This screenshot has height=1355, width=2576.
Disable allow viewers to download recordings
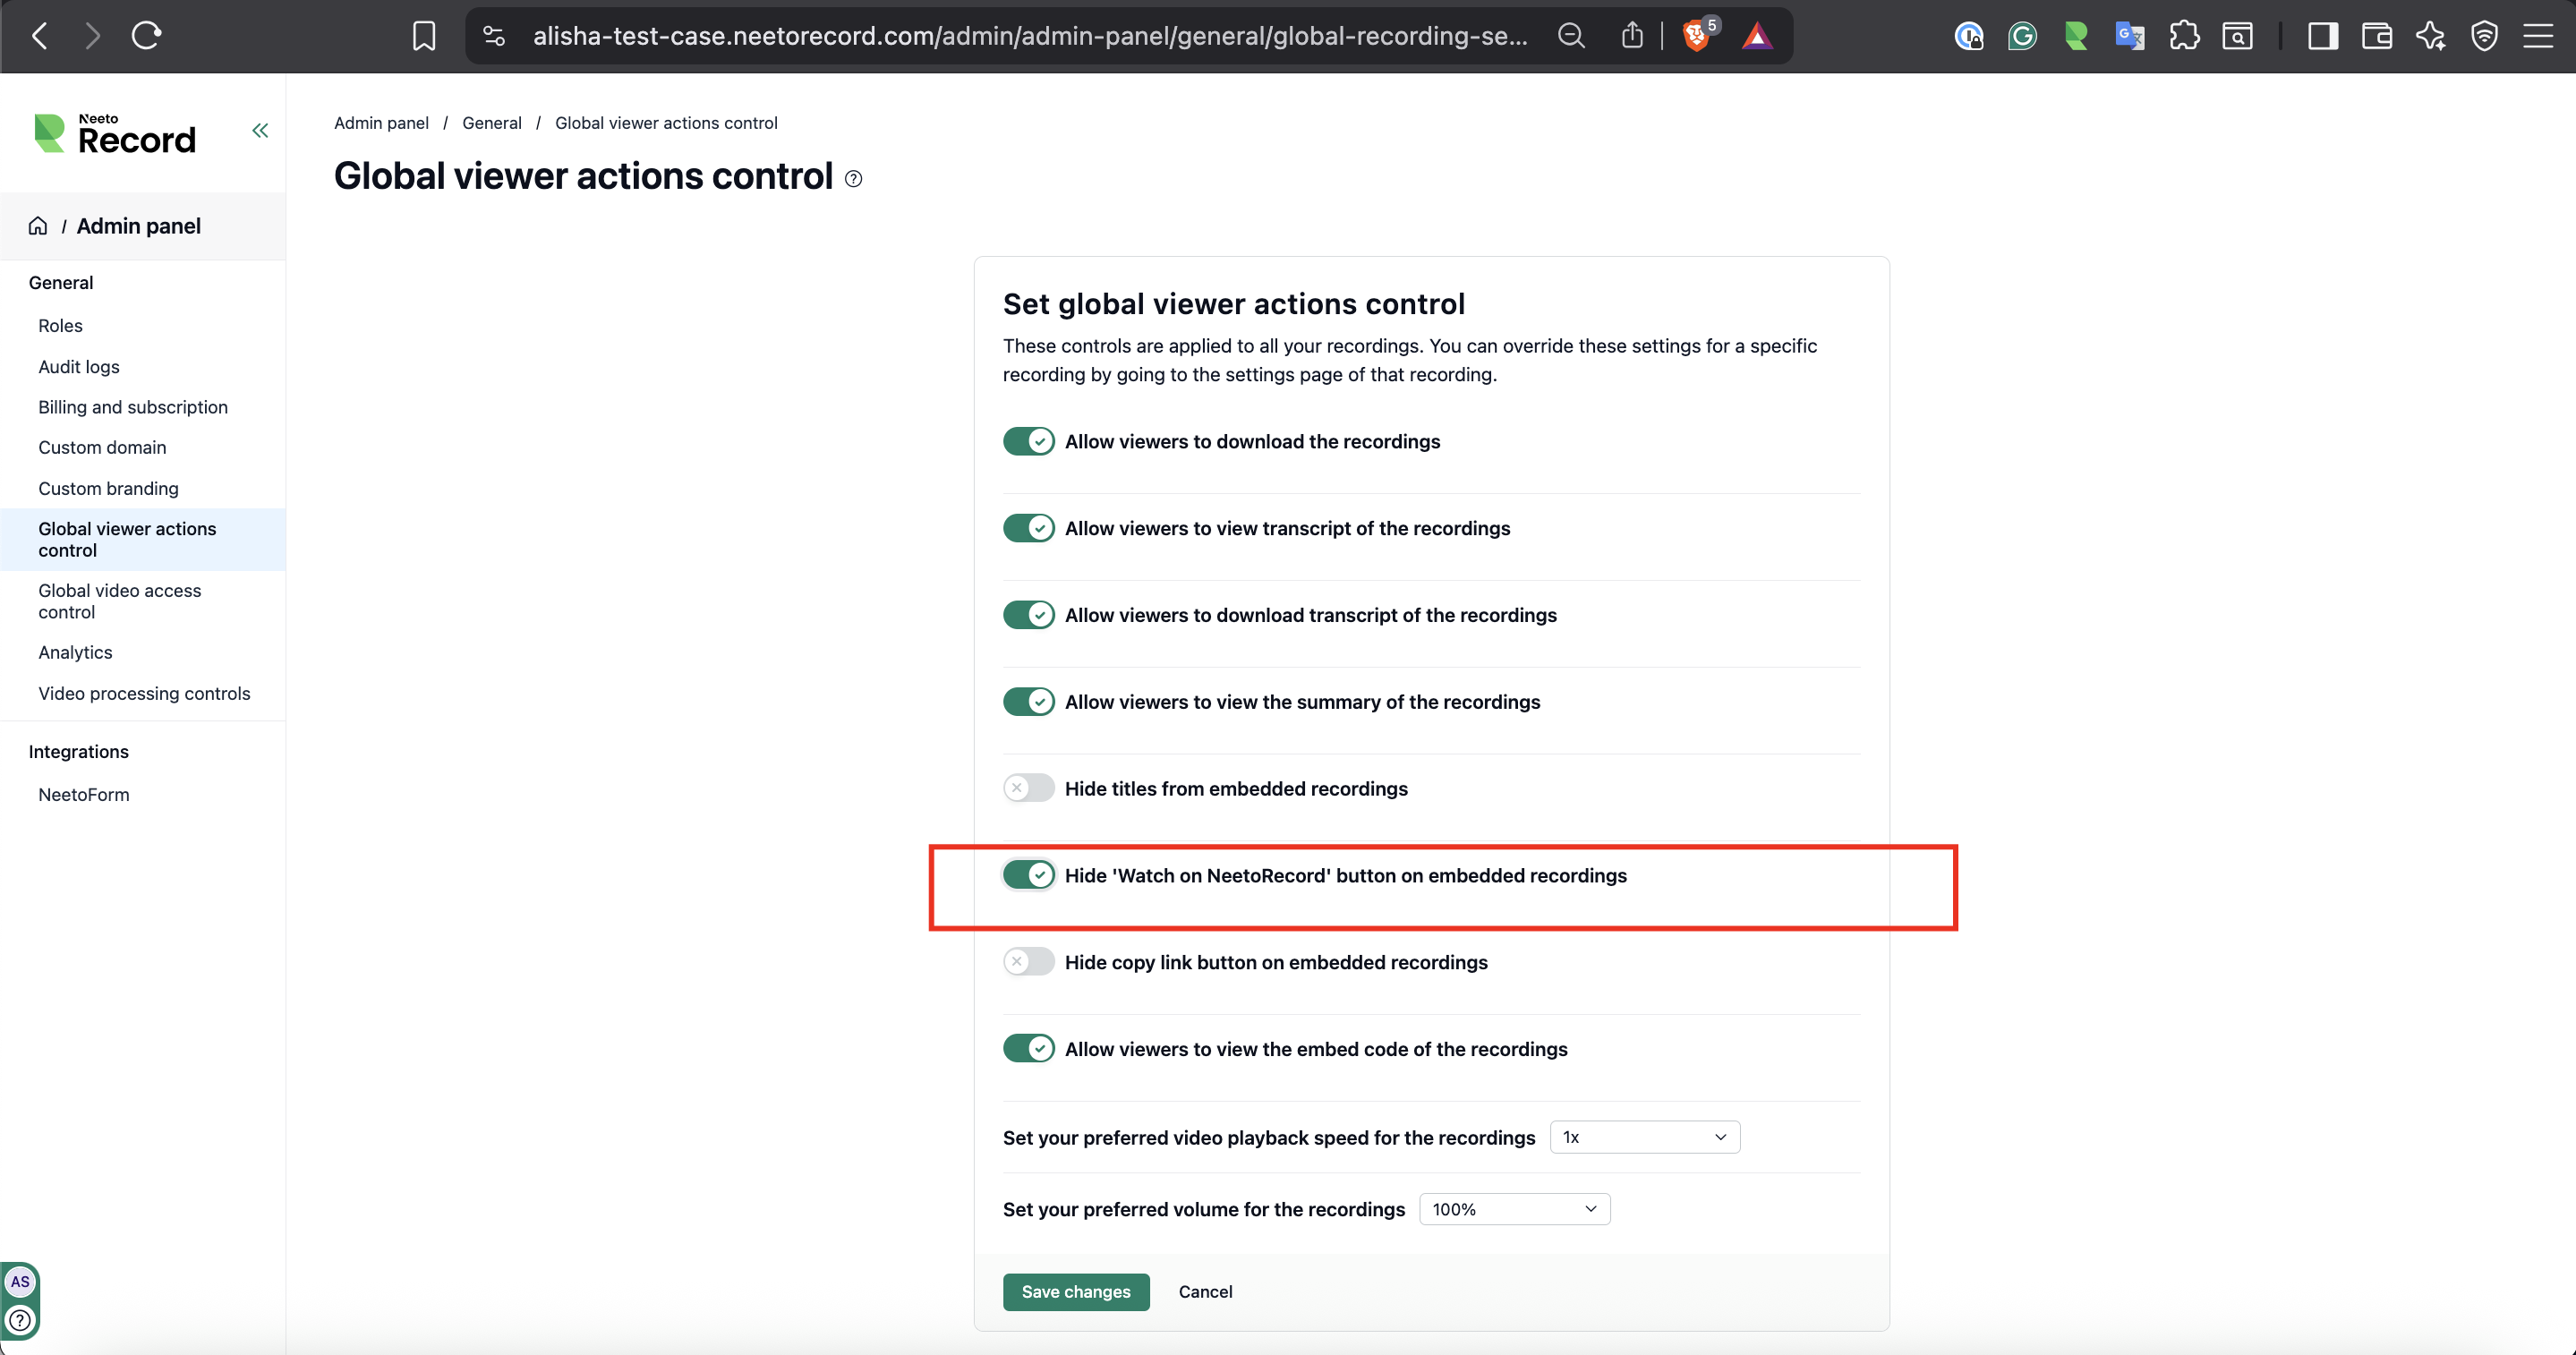(x=1028, y=441)
